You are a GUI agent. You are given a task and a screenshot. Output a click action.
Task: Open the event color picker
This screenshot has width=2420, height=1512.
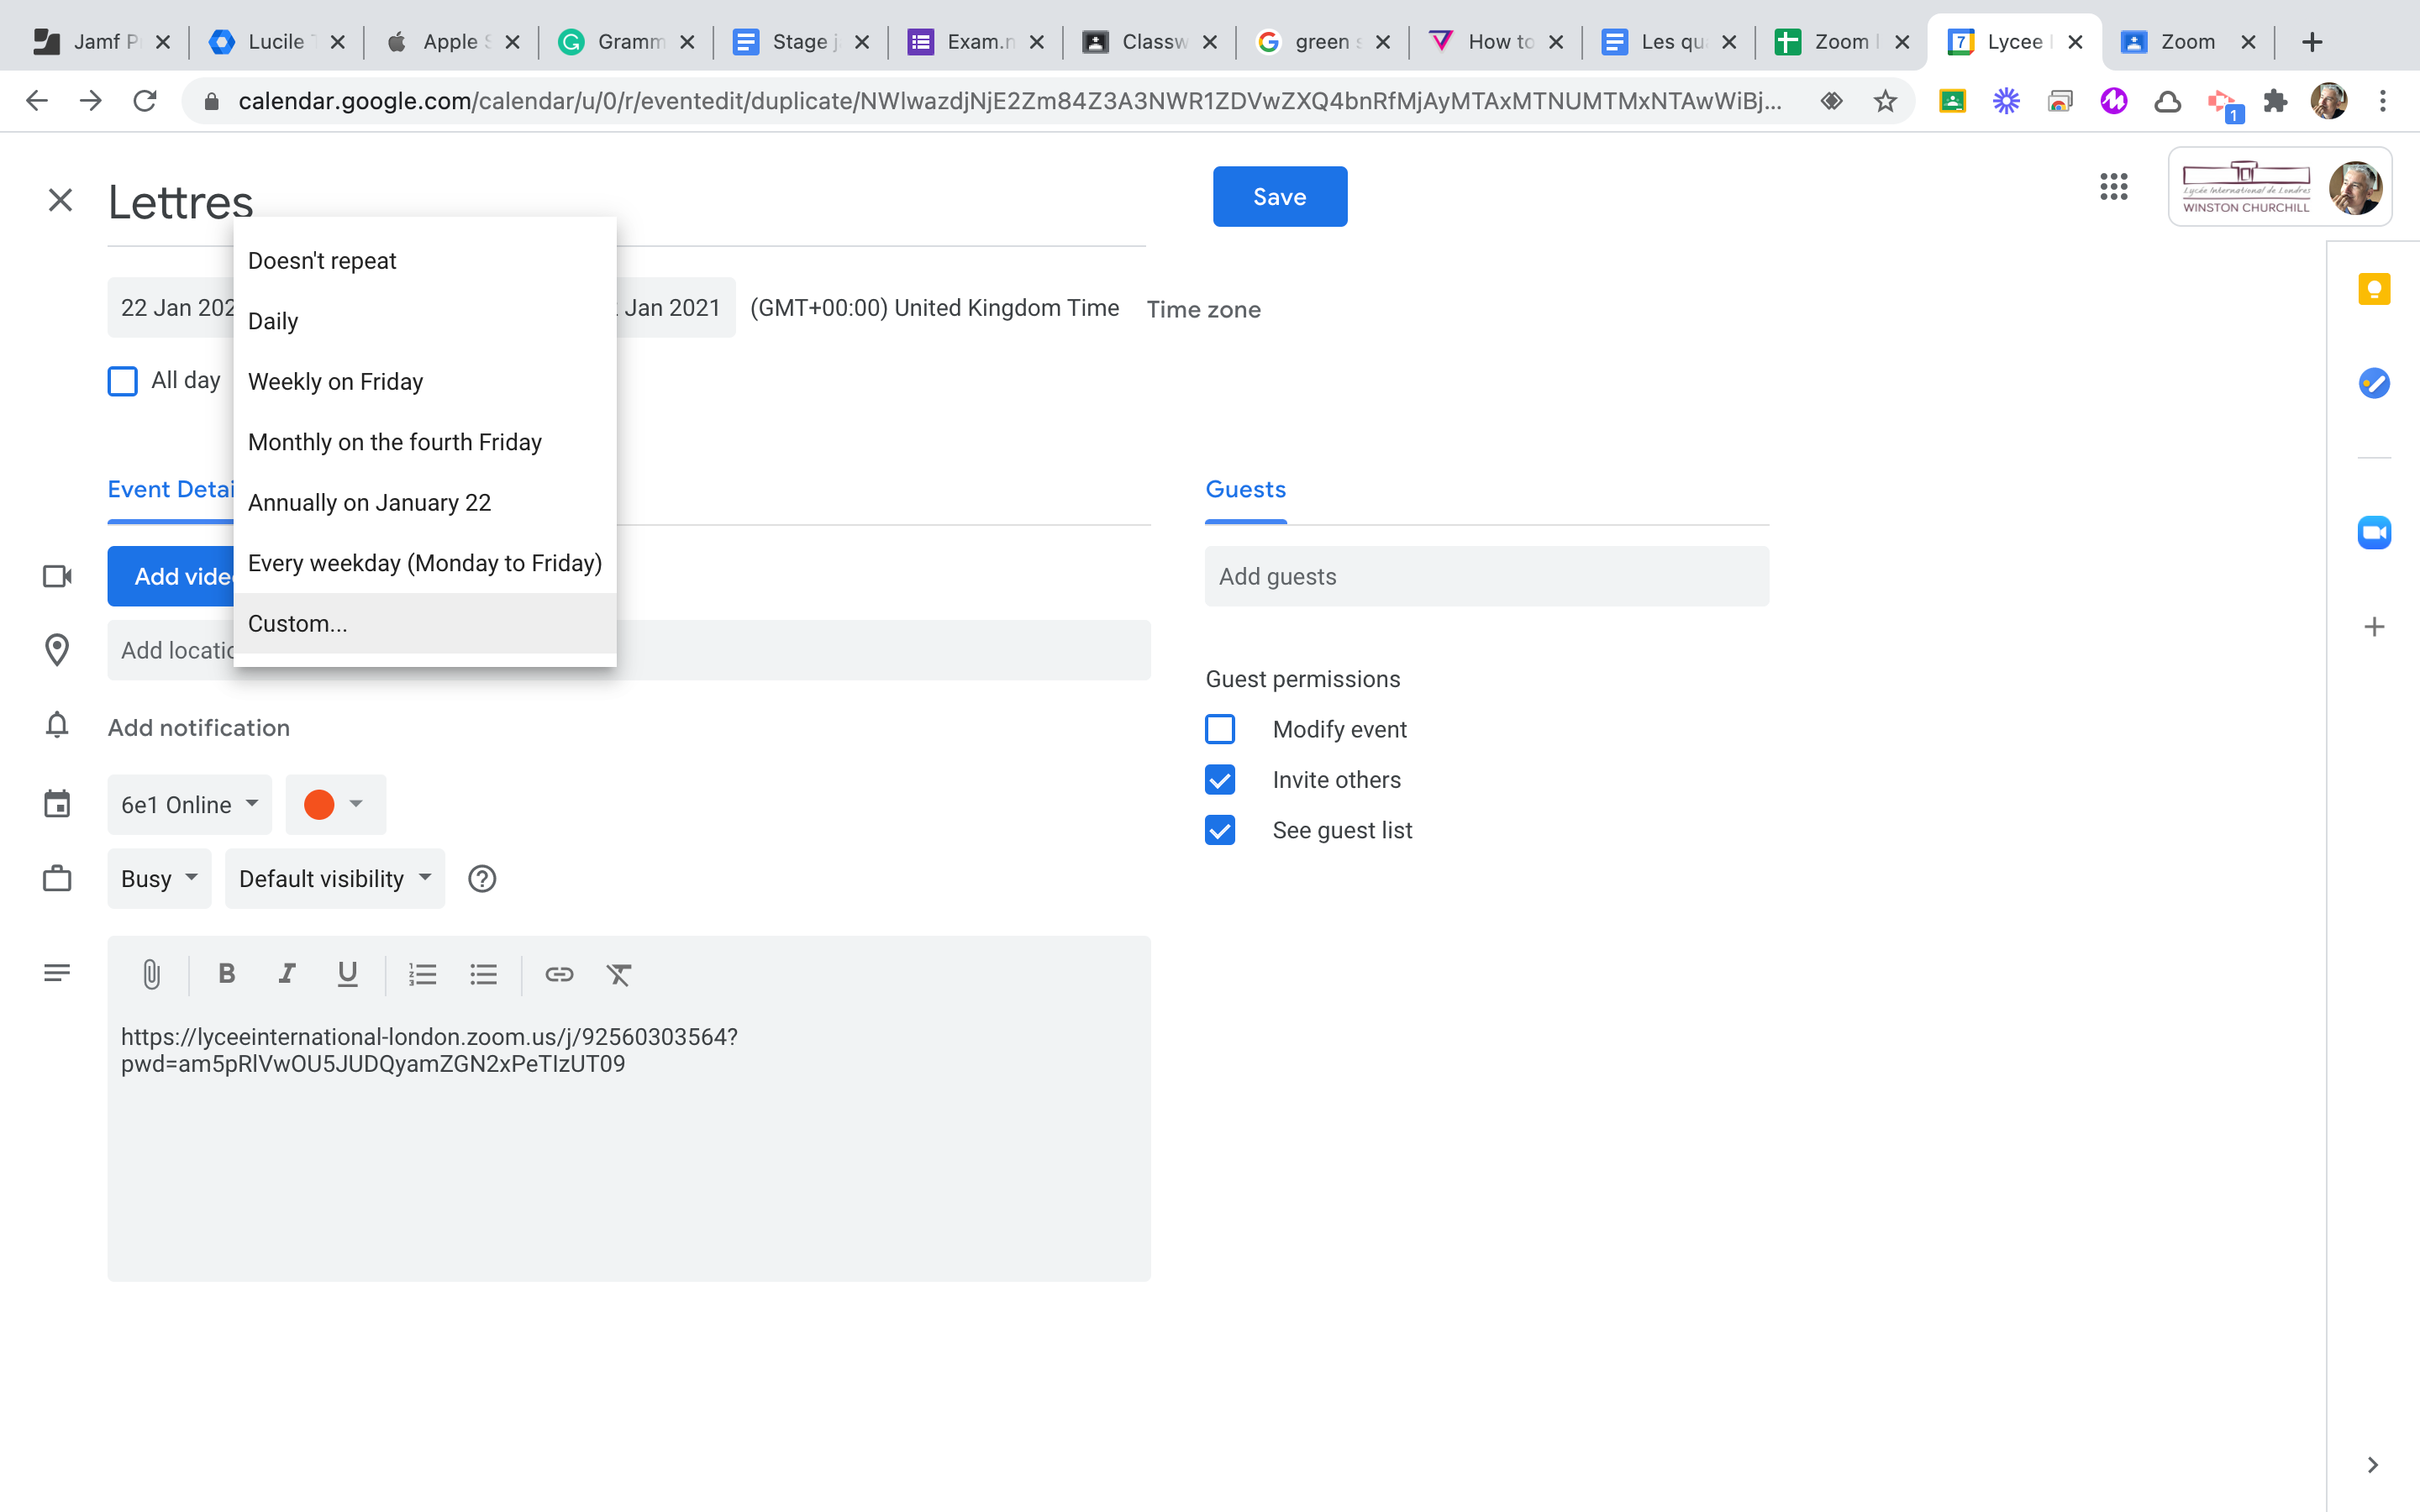[x=335, y=805]
